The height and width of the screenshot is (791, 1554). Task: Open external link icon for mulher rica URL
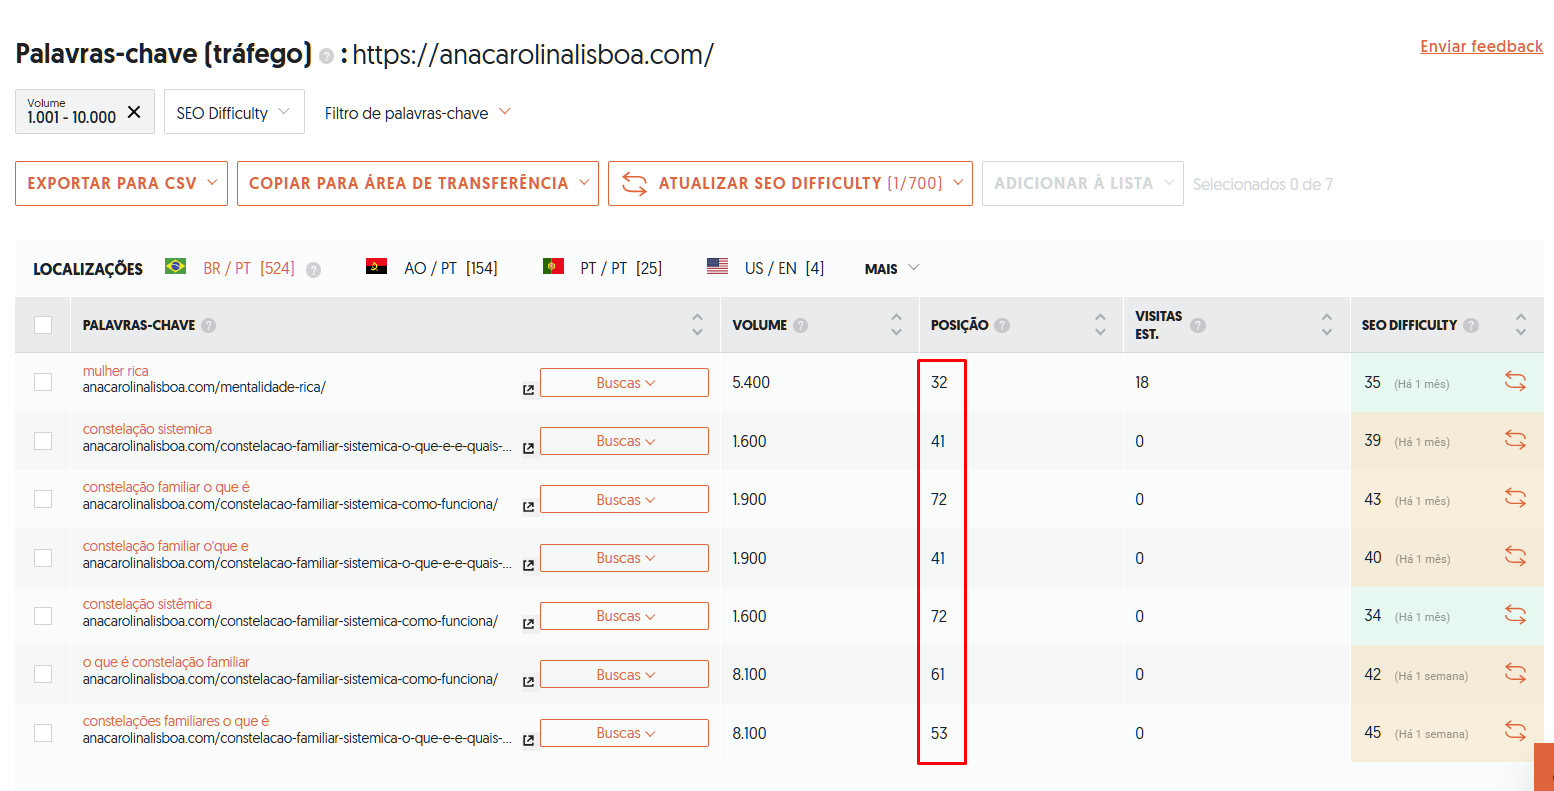[x=528, y=390]
